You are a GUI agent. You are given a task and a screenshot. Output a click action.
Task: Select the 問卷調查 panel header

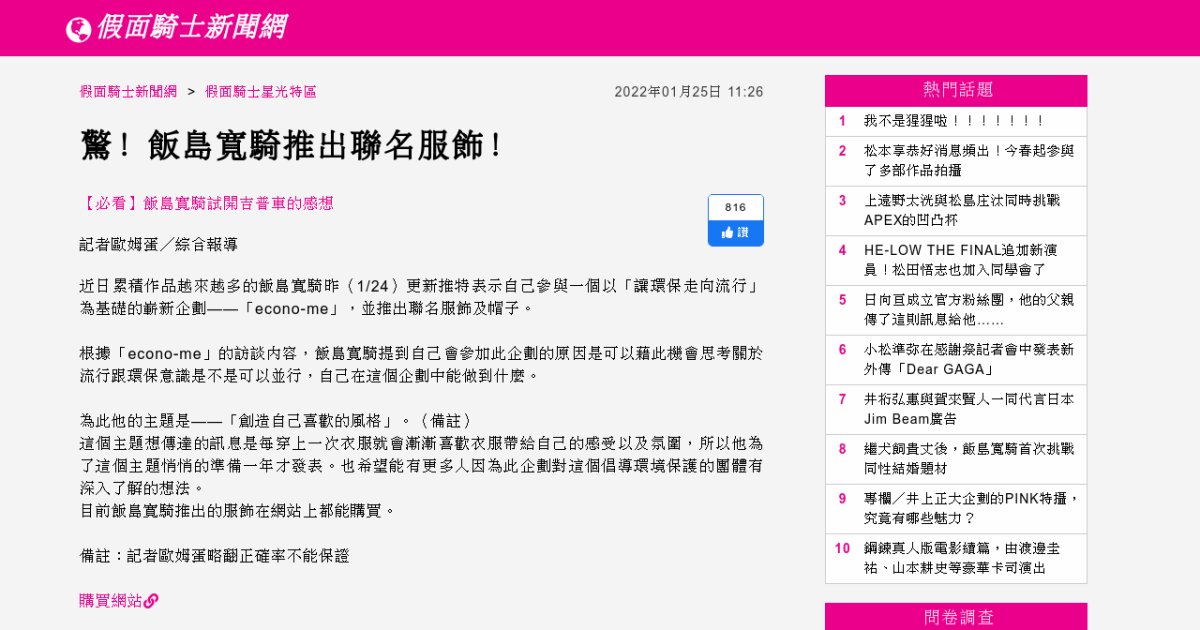(955, 618)
